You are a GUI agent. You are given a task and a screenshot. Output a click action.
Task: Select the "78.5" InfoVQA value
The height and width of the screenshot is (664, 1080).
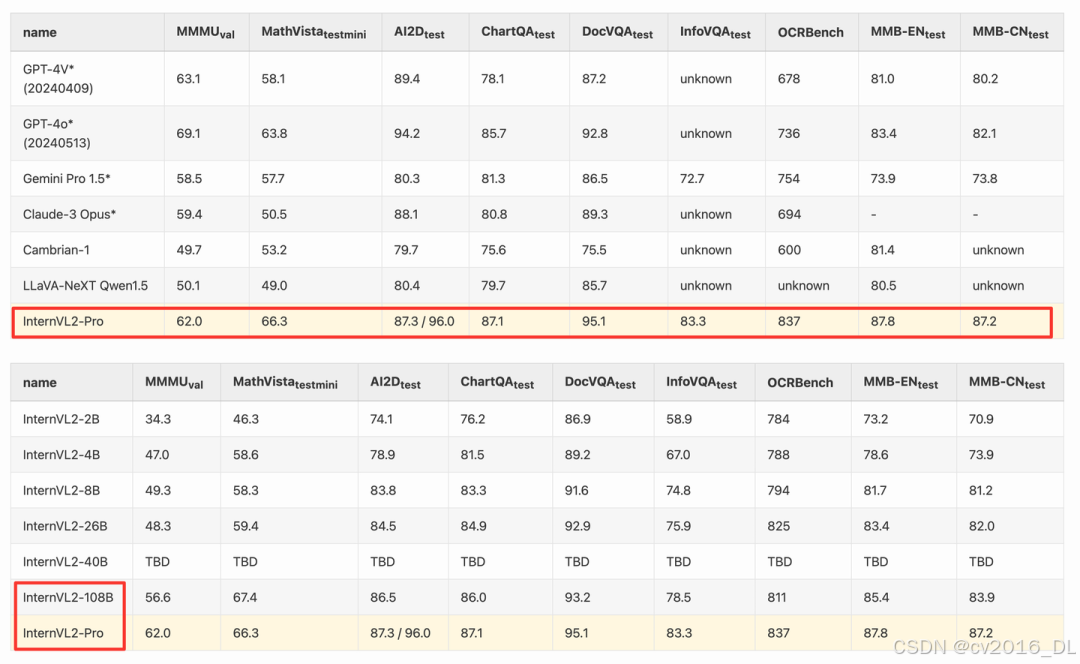click(x=678, y=597)
